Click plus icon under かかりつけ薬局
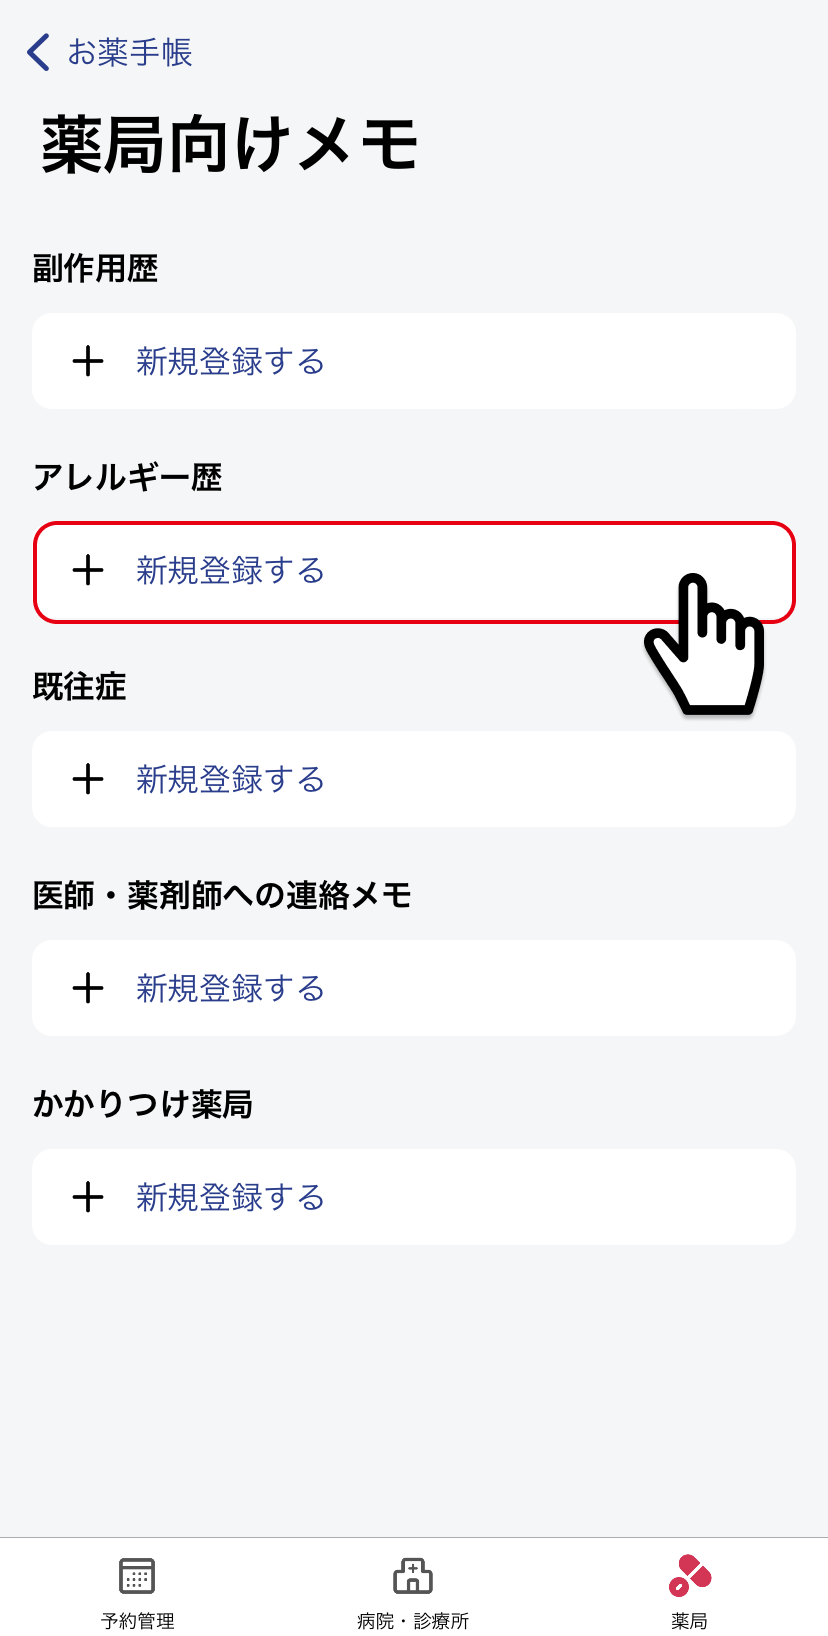This screenshot has height=1636, width=828. tap(88, 1197)
